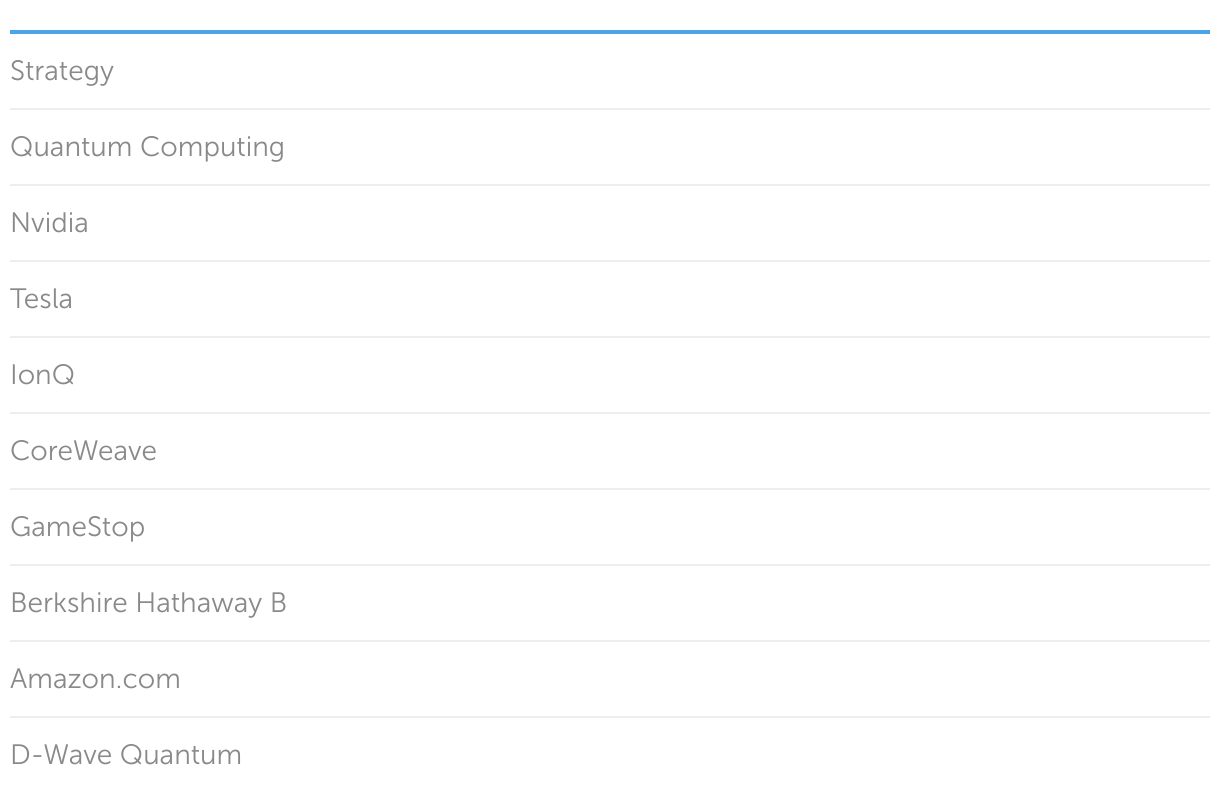Open the Tesla stock page
The image size is (1220, 802).
[x=41, y=299]
